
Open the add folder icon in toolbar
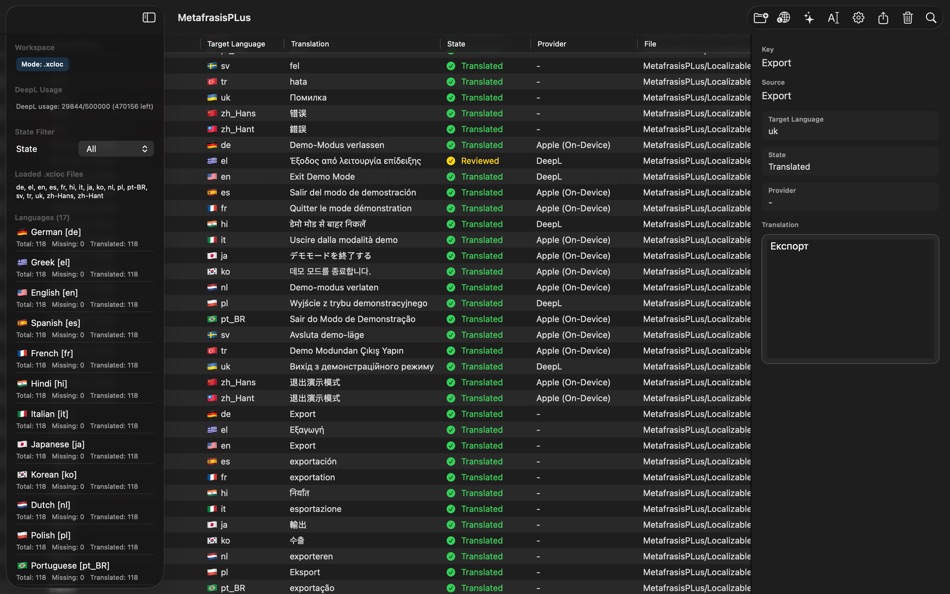pos(760,18)
